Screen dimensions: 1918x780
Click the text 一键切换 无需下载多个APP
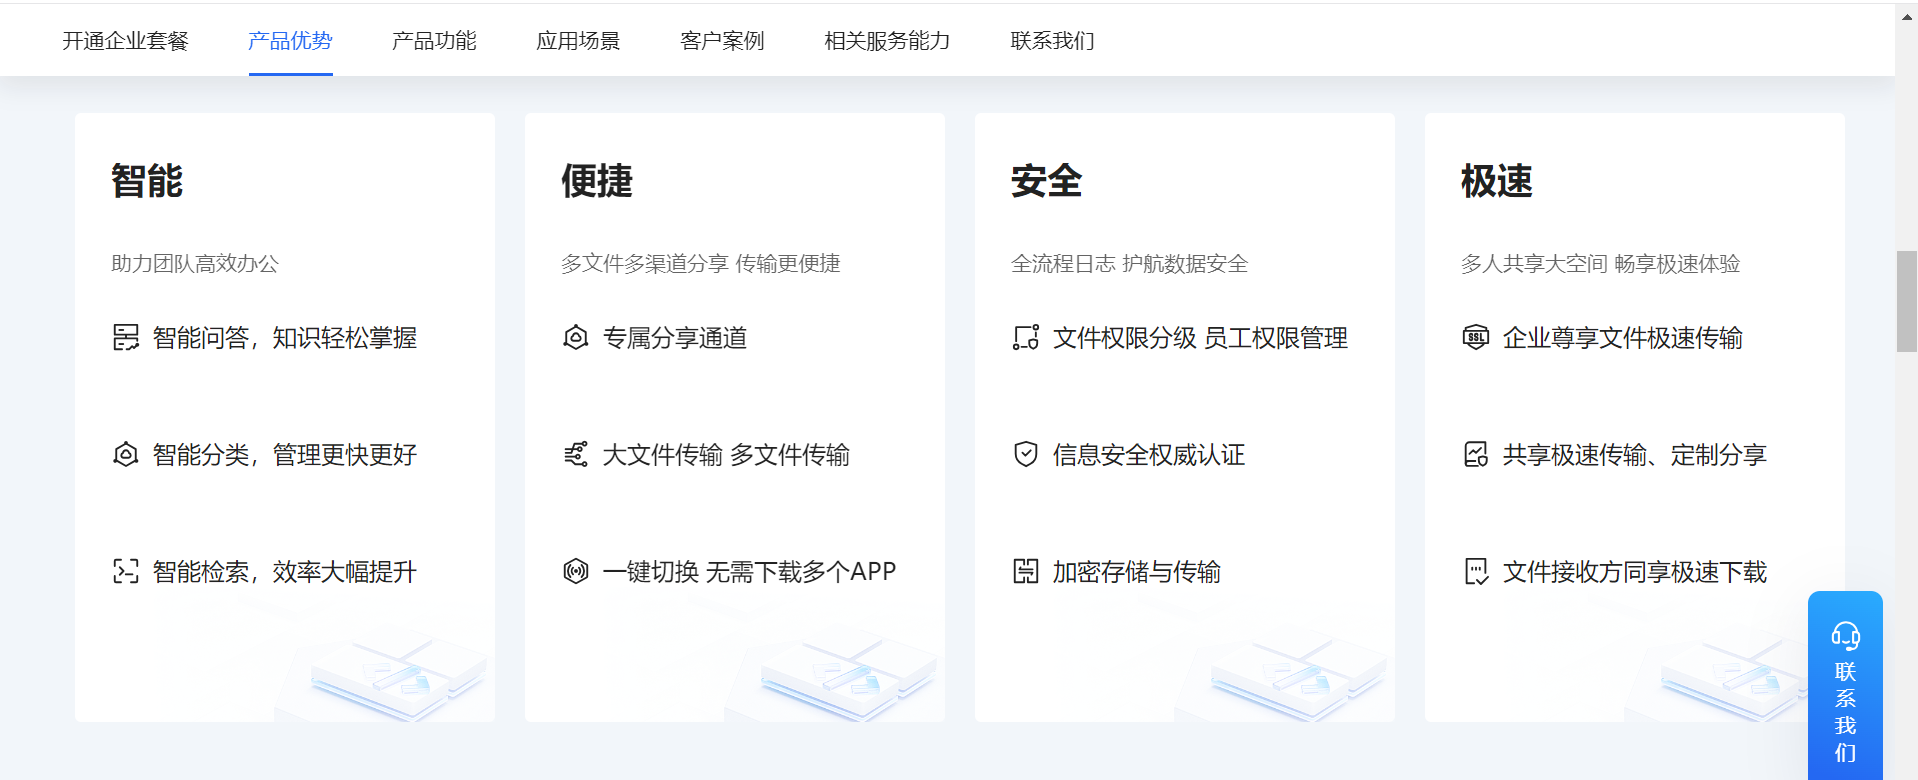coord(749,572)
